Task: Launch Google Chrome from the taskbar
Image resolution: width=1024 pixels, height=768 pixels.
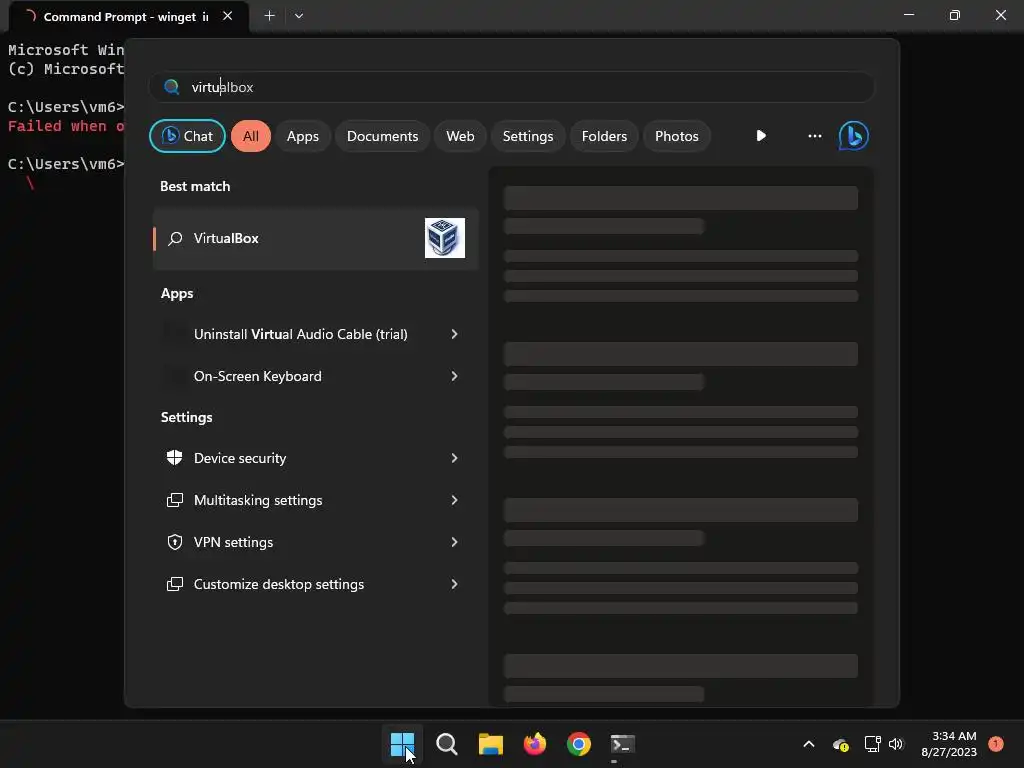Action: click(579, 744)
